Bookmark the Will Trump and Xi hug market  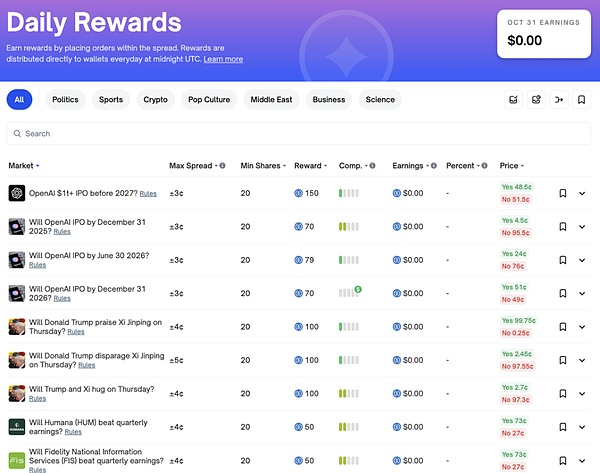pos(562,392)
